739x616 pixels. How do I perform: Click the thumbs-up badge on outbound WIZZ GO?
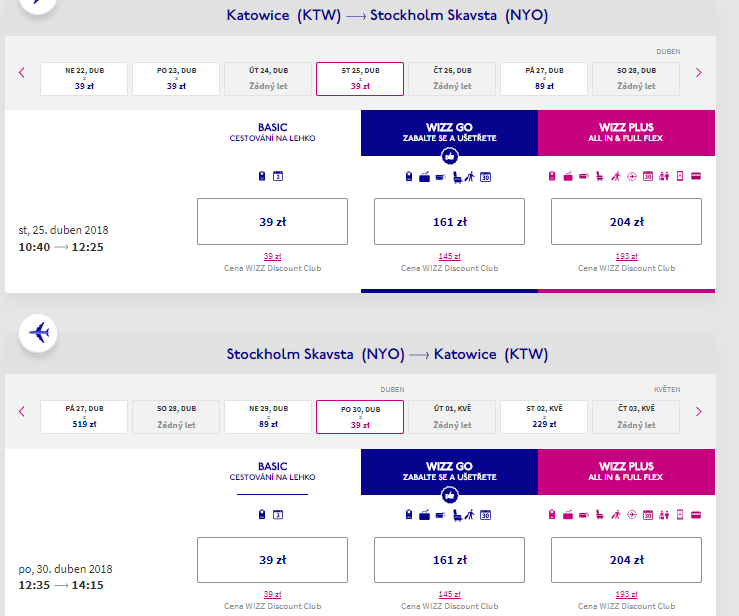pos(450,157)
